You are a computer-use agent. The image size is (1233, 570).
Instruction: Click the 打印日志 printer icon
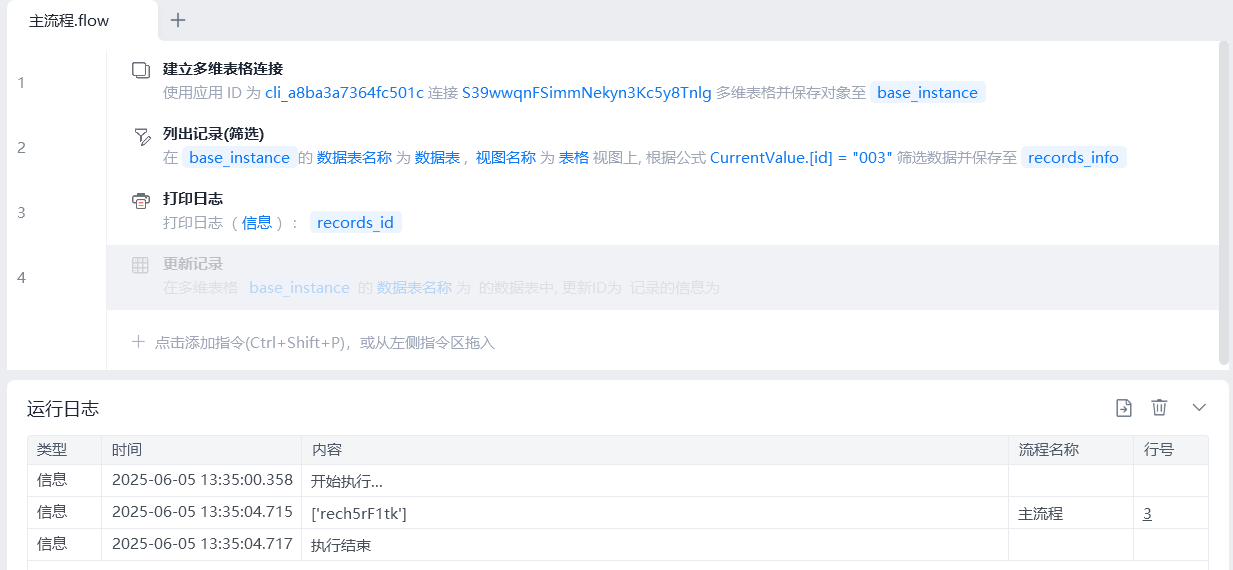pyautogui.click(x=141, y=200)
